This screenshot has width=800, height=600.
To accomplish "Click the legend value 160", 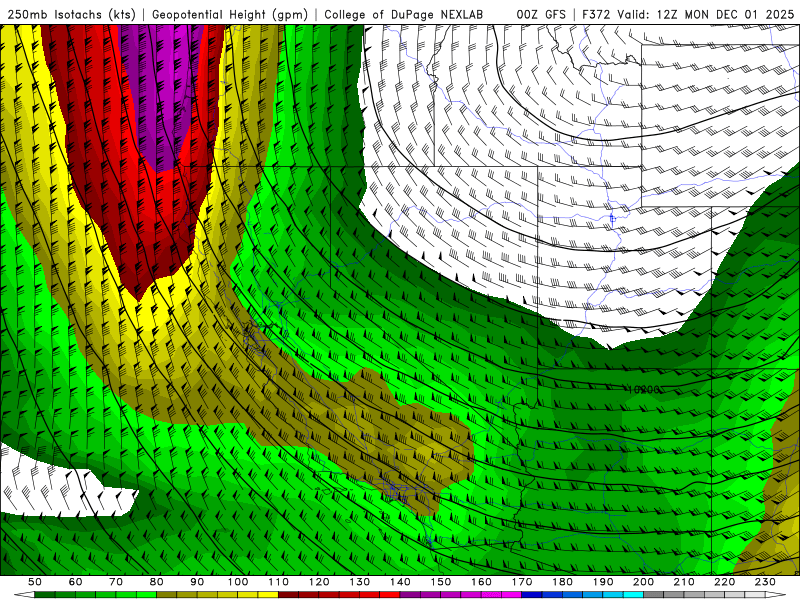I will click(481, 582).
